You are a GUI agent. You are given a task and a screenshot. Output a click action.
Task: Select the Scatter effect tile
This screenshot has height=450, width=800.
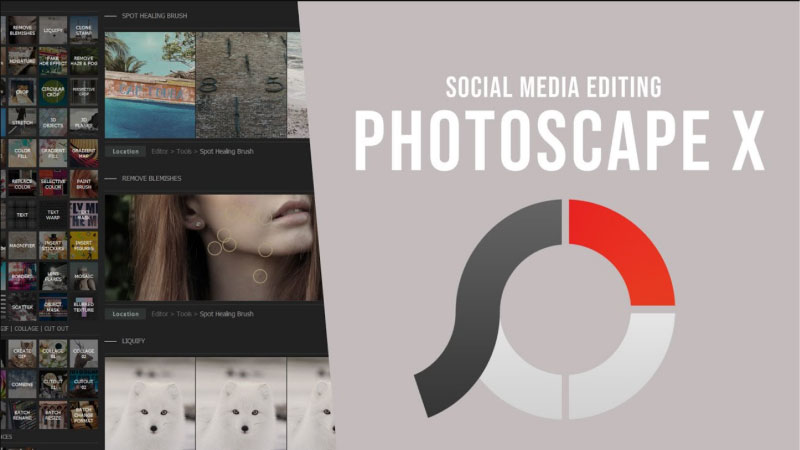[x=22, y=307]
